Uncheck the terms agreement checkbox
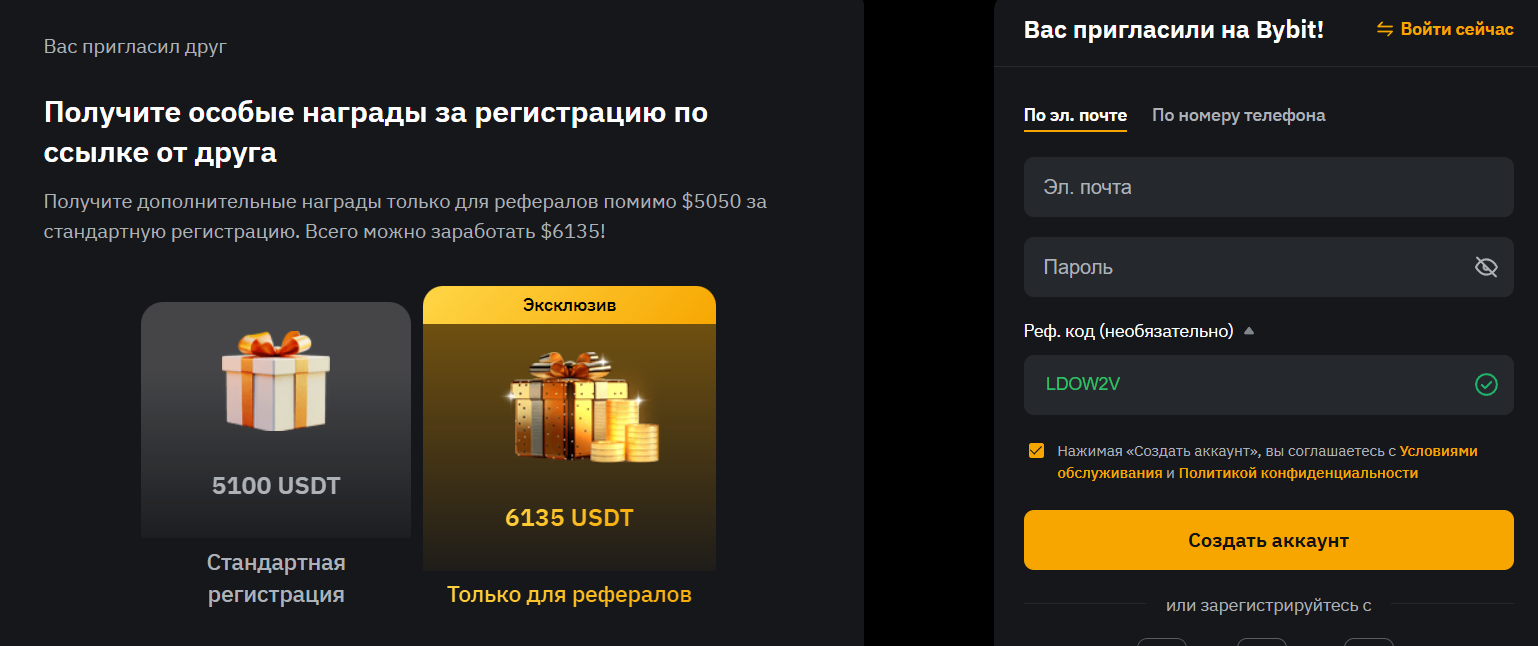 tap(1036, 450)
